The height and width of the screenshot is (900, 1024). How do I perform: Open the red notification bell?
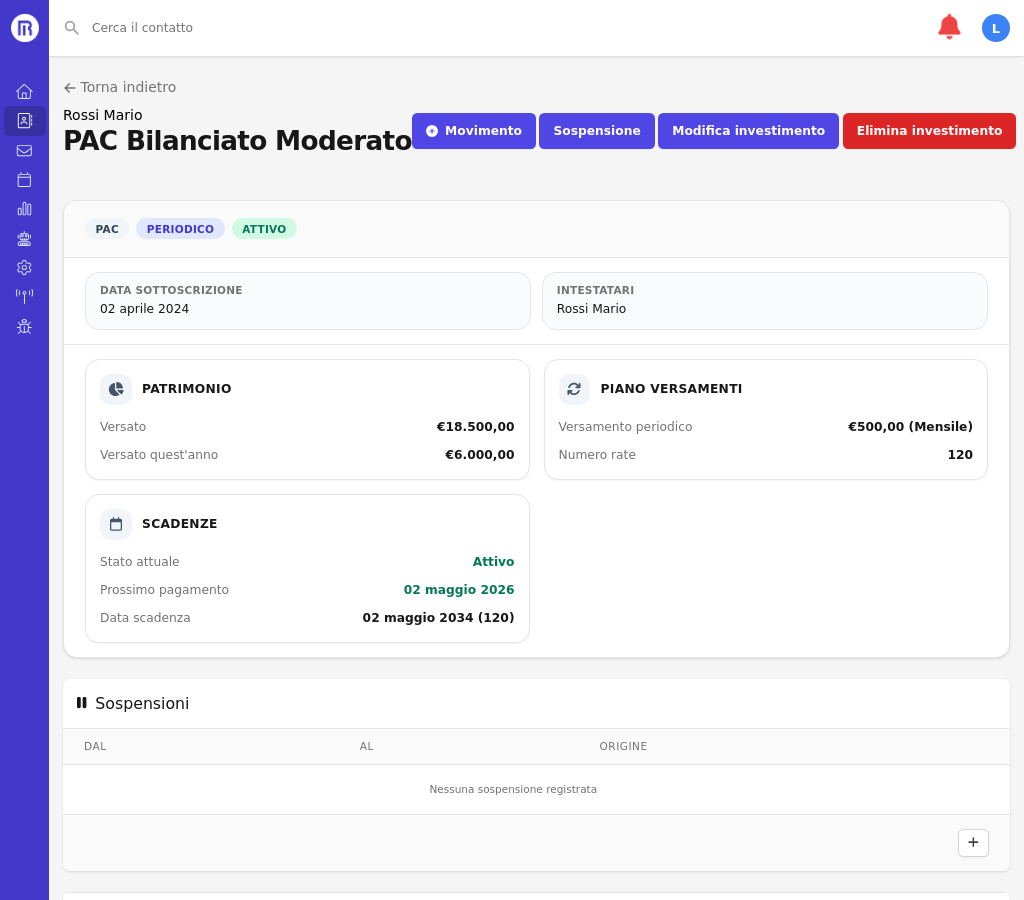(x=948, y=27)
